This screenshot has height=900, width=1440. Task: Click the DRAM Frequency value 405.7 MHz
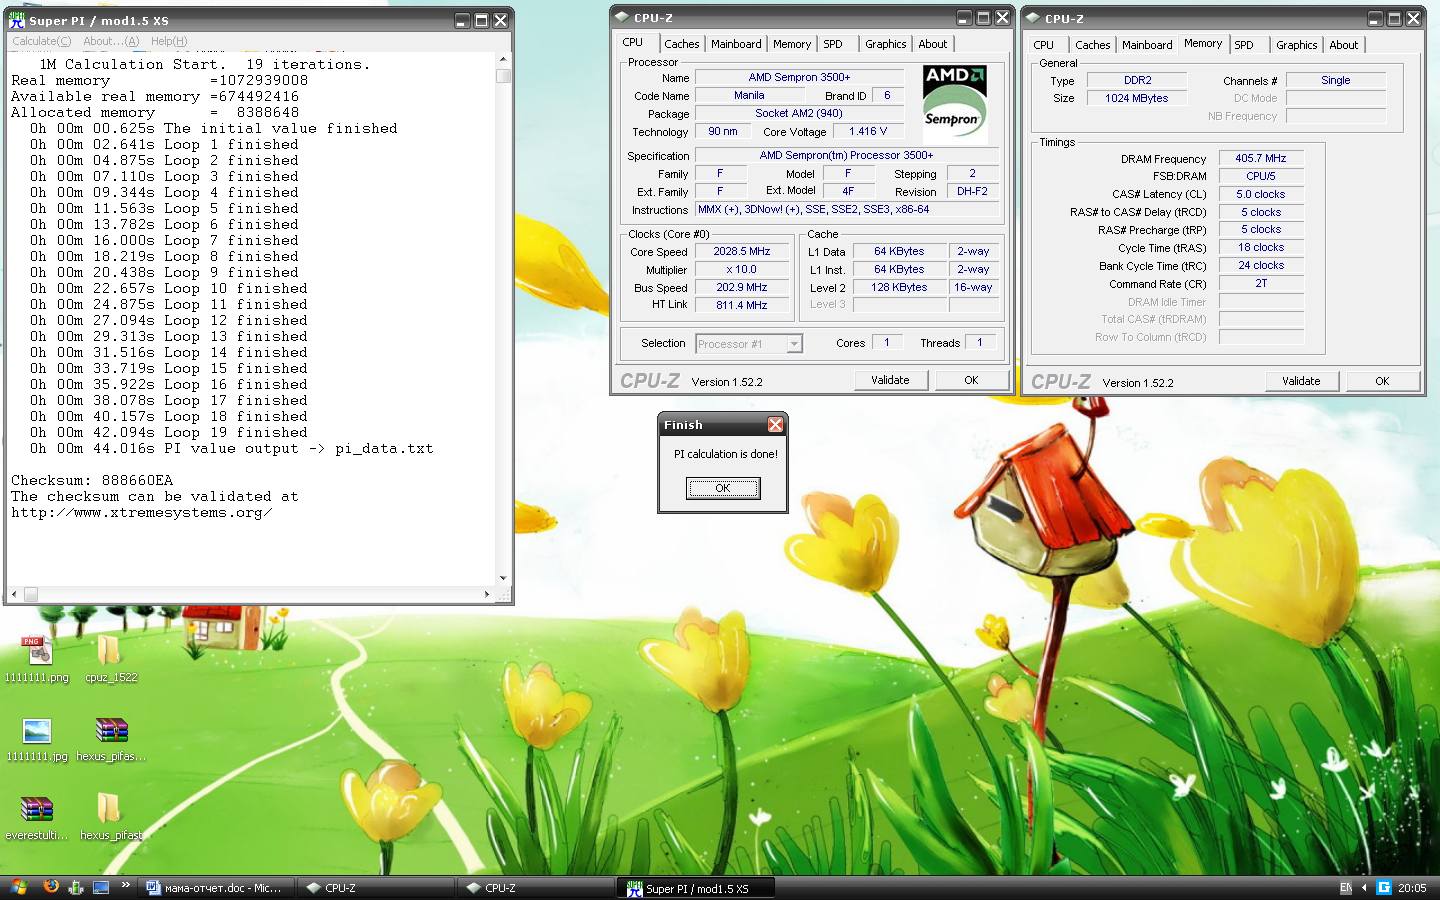click(1261, 158)
